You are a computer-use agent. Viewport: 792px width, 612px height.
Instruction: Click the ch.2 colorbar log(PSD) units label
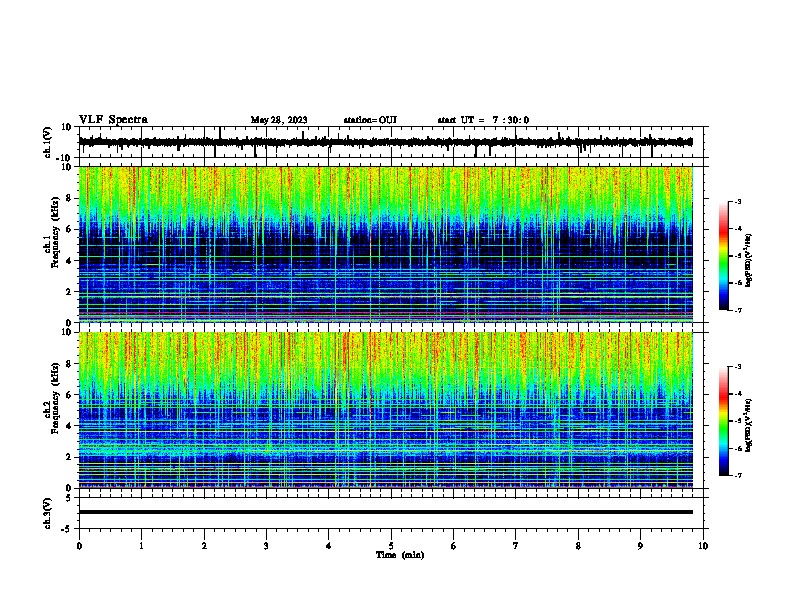tap(749, 426)
